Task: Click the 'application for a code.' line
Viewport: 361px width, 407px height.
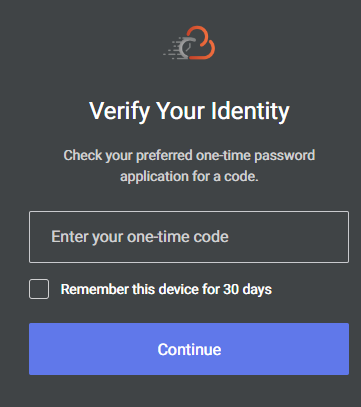Action: [x=189, y=176]
